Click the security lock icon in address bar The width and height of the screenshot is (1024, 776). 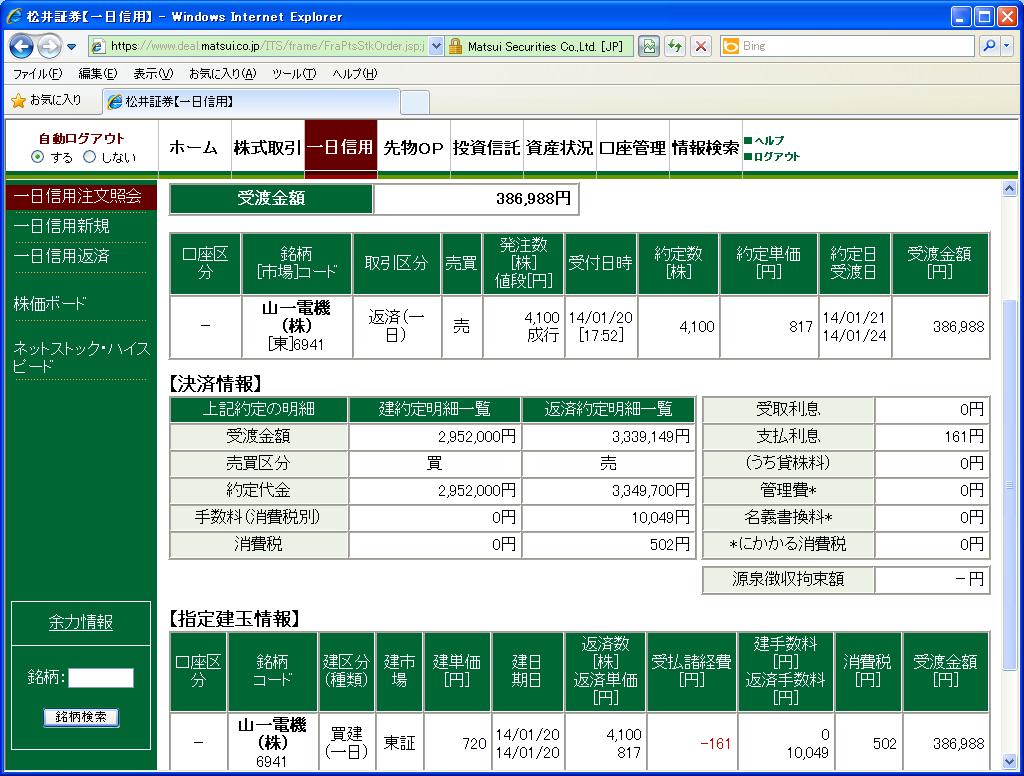click(455, 46)
